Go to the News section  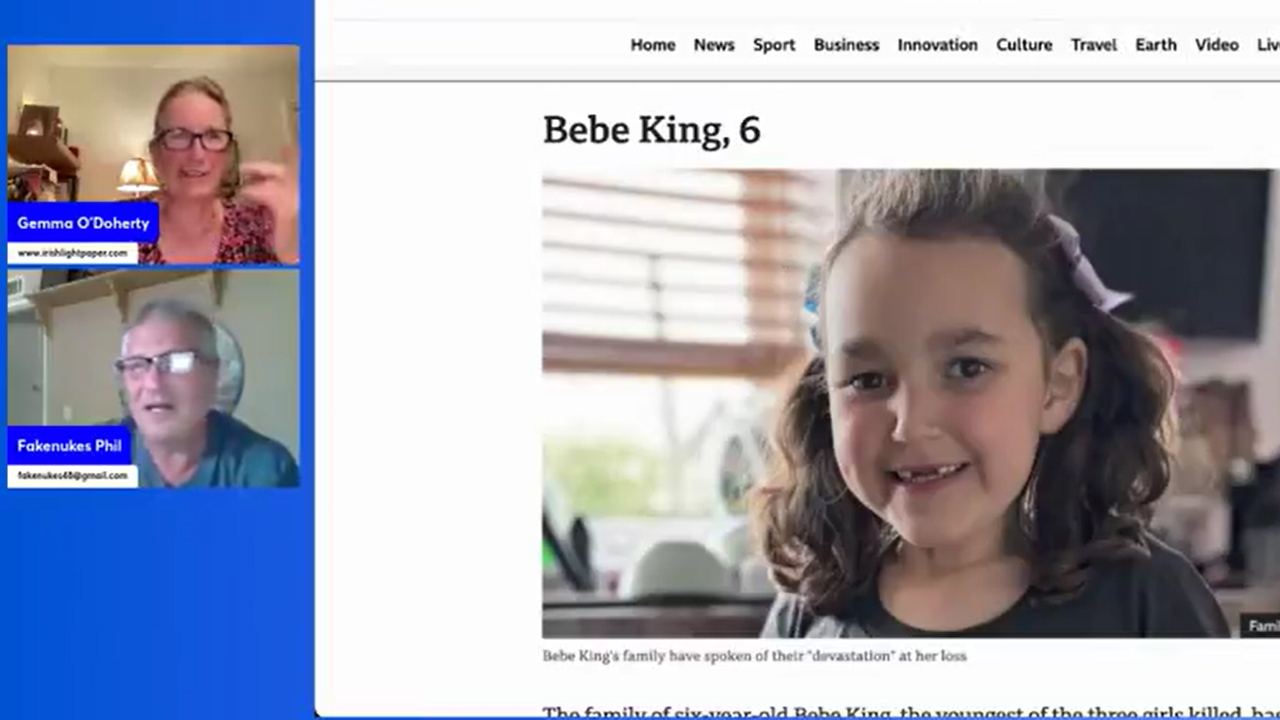pyautogui.click(x=714, y=45)
